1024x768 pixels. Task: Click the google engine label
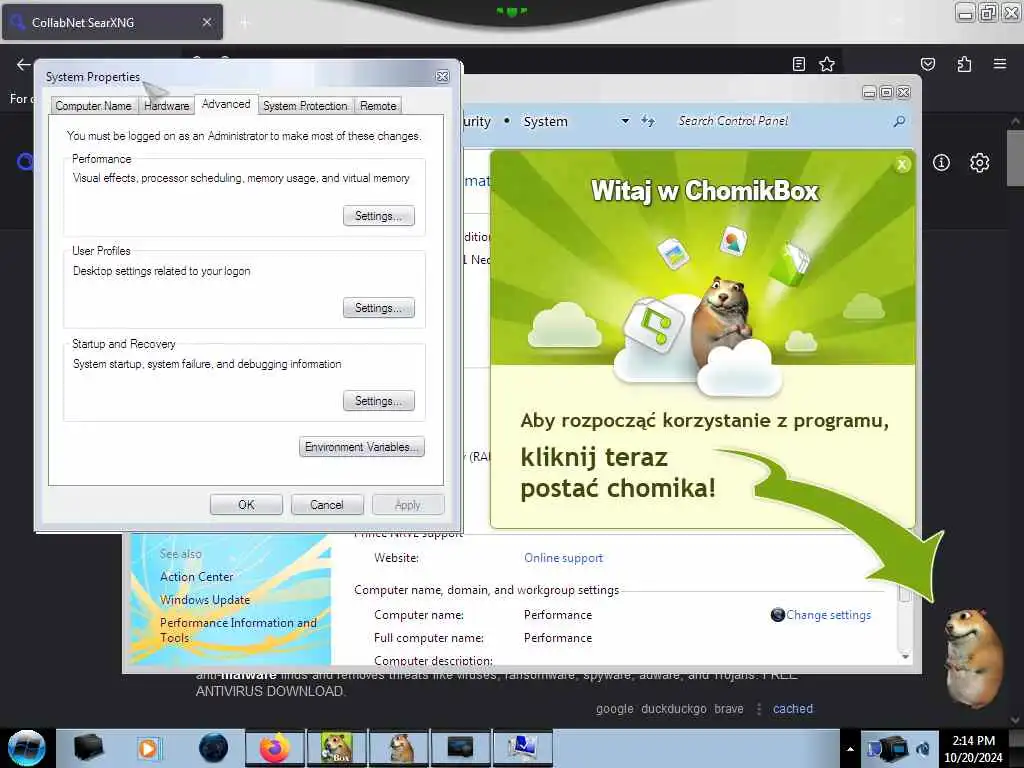tap(615, 709)
